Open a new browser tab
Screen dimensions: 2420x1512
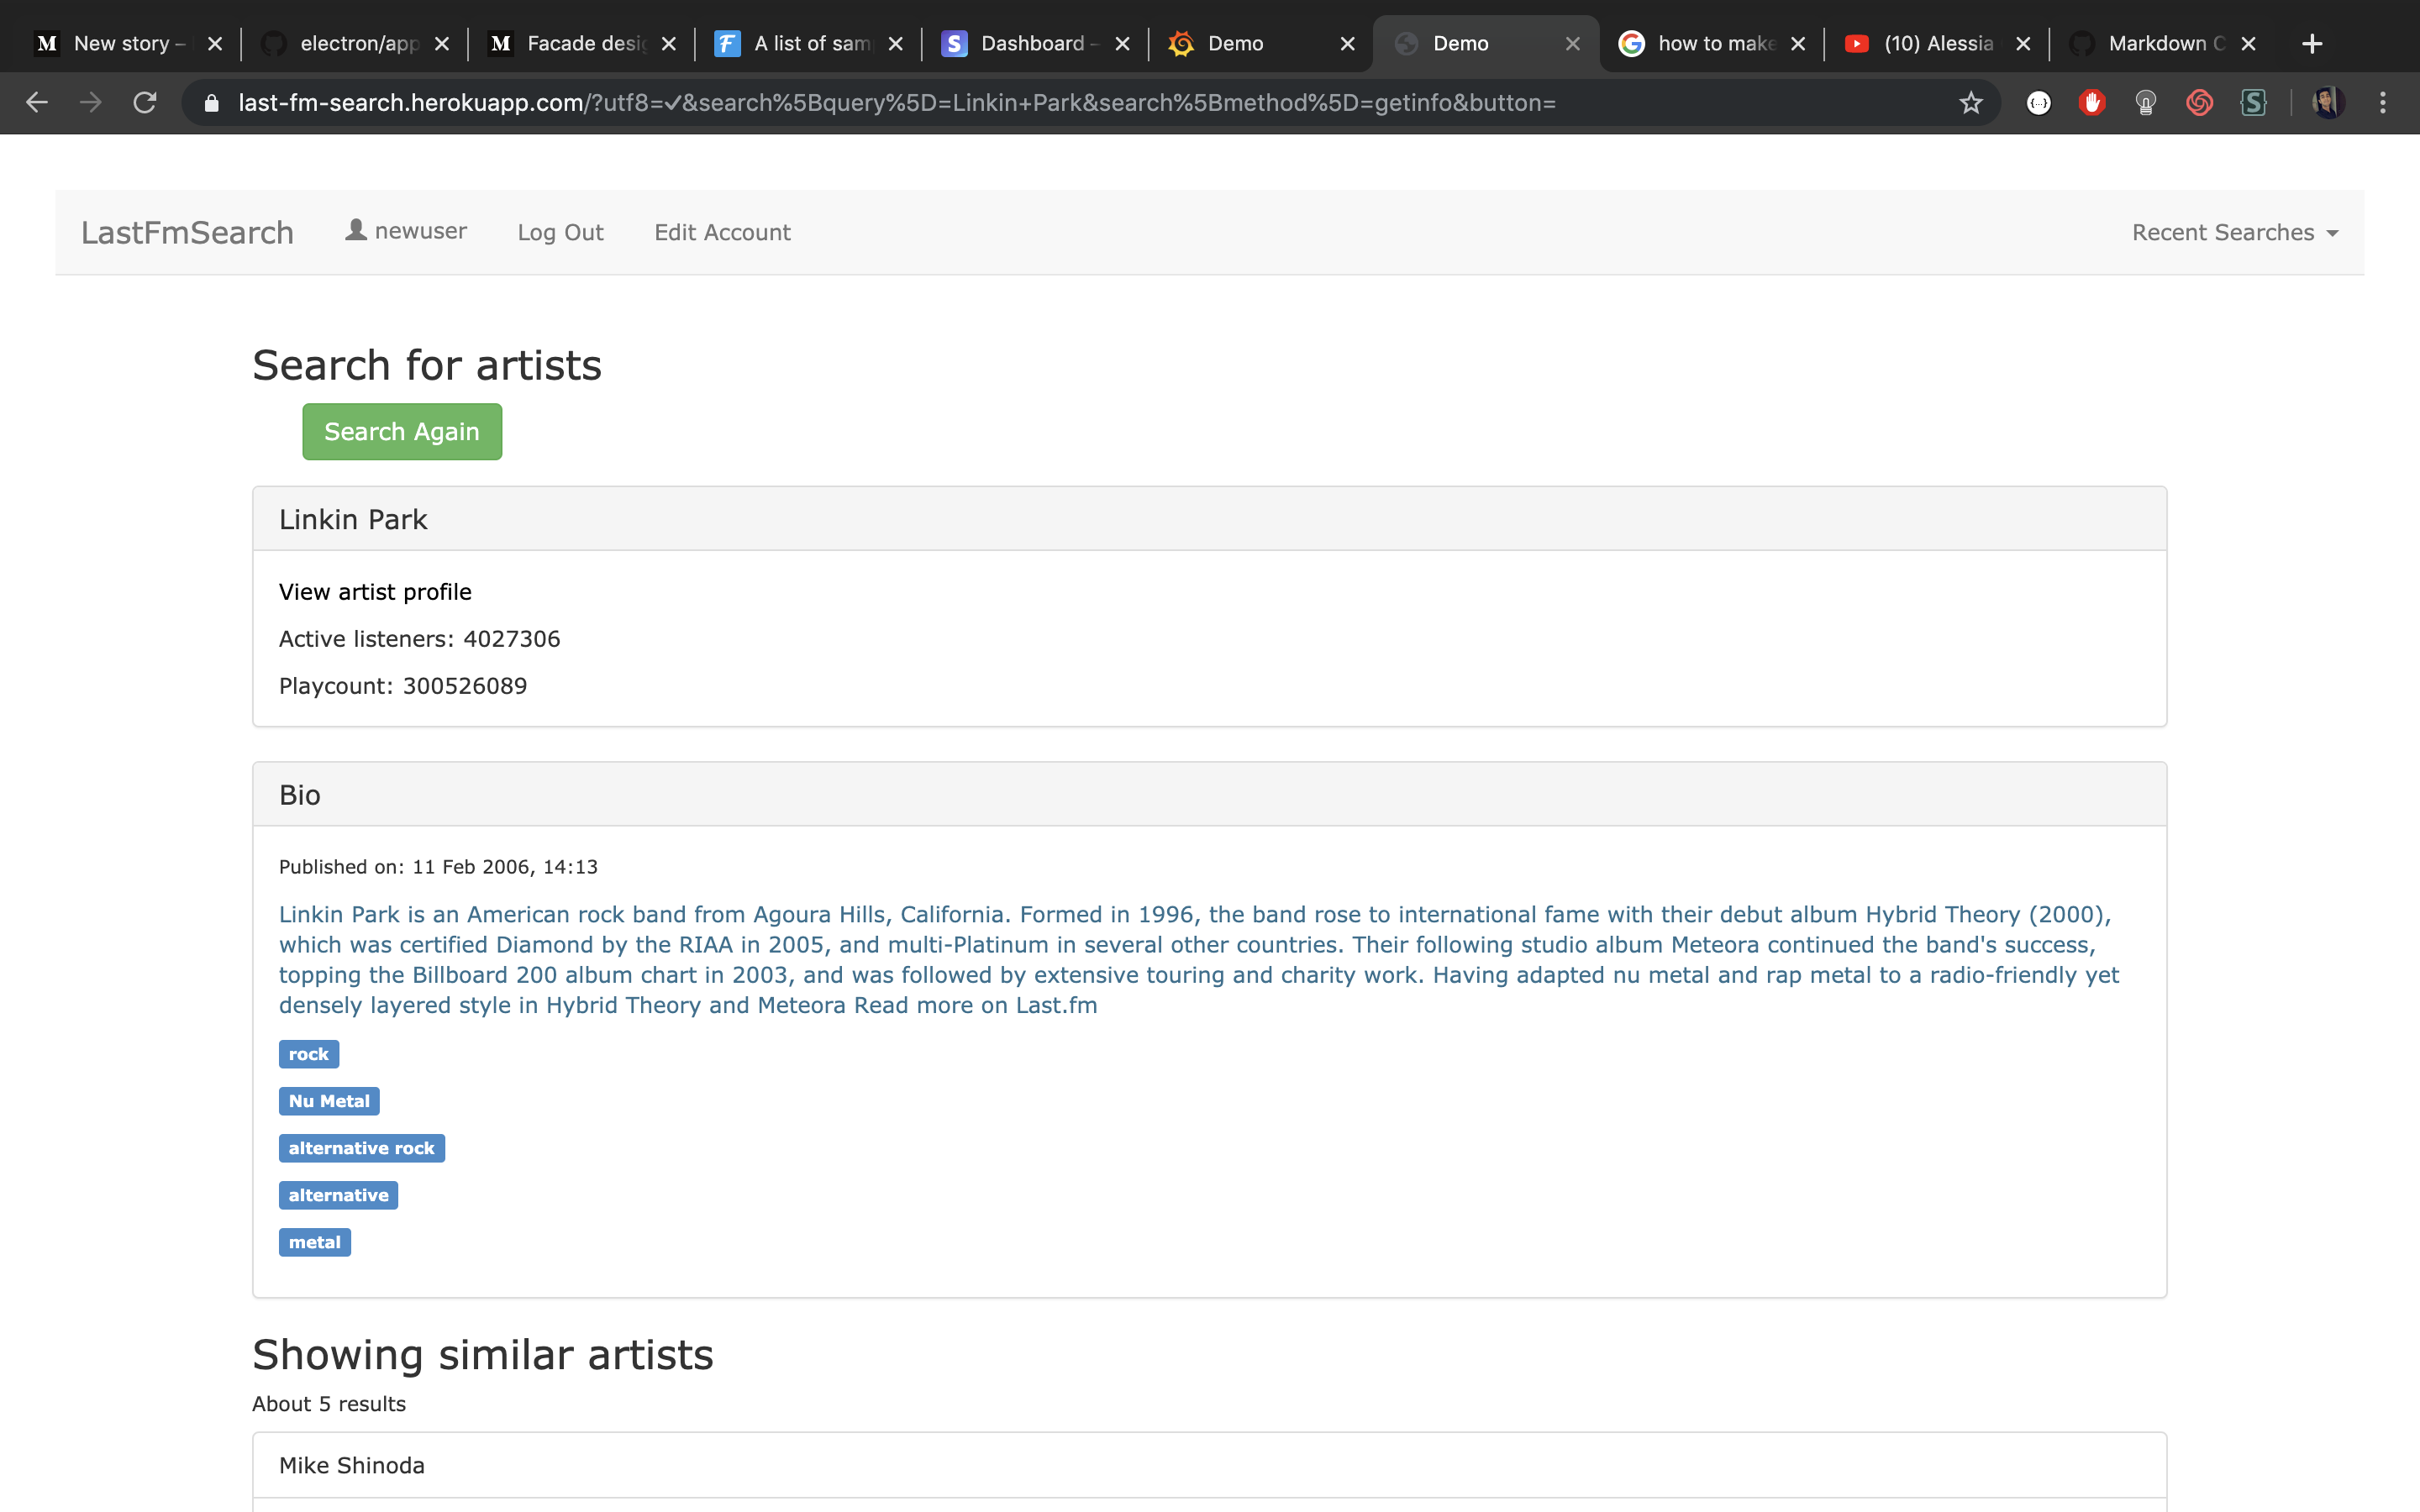click(2311, 43)
